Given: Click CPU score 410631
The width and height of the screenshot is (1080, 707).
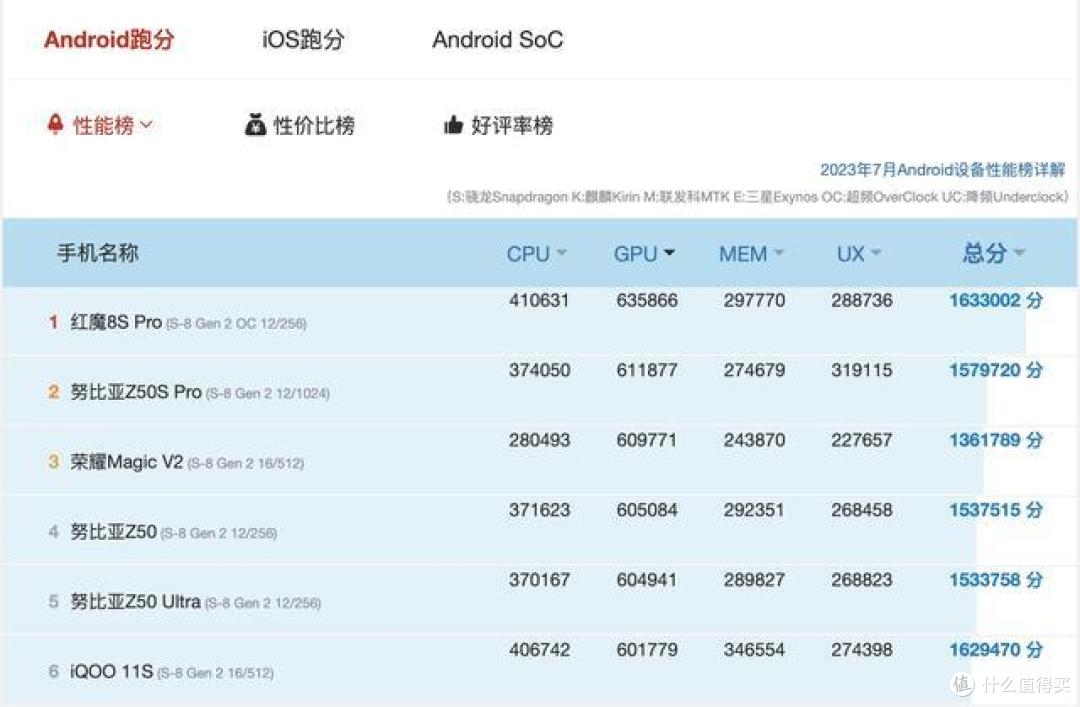Looking at the screenshot, I should click(539, 300).
